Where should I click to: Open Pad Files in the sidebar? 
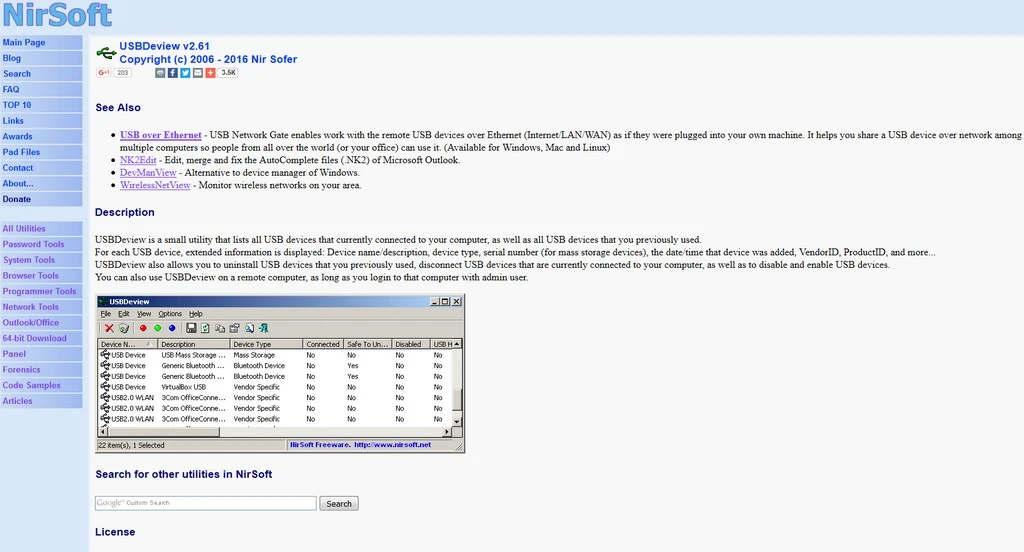41,152
